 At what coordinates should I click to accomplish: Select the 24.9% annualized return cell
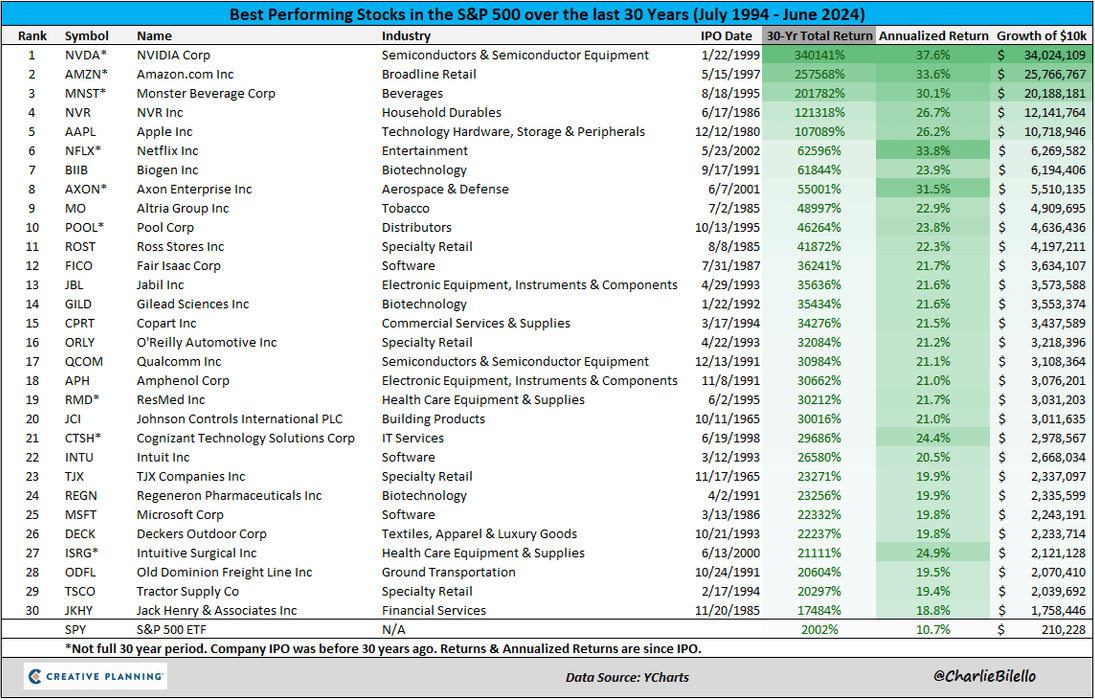pyautogui.click(x=933, y=553)
